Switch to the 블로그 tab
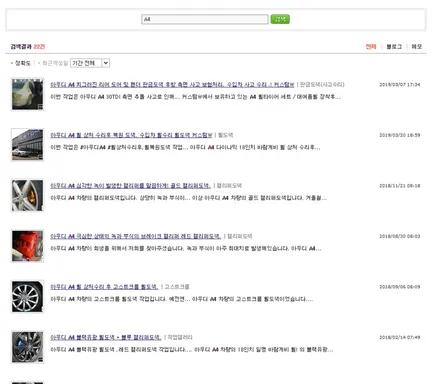This screenshot has height=384, width=440. [x=394, y=46]
